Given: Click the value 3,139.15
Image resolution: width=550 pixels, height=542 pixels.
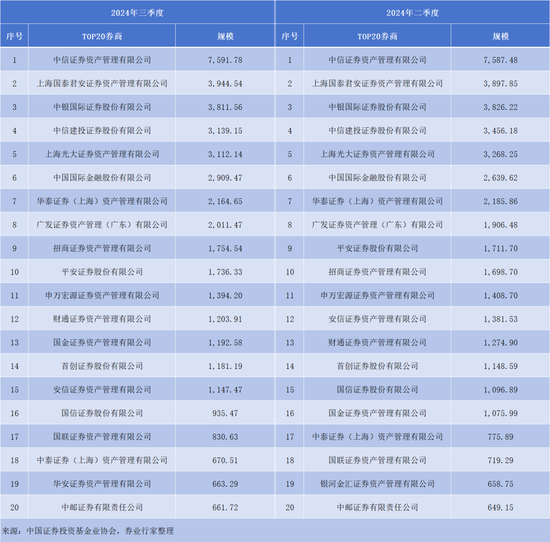Looking at the screenshot, I should (x=225, y=131).
